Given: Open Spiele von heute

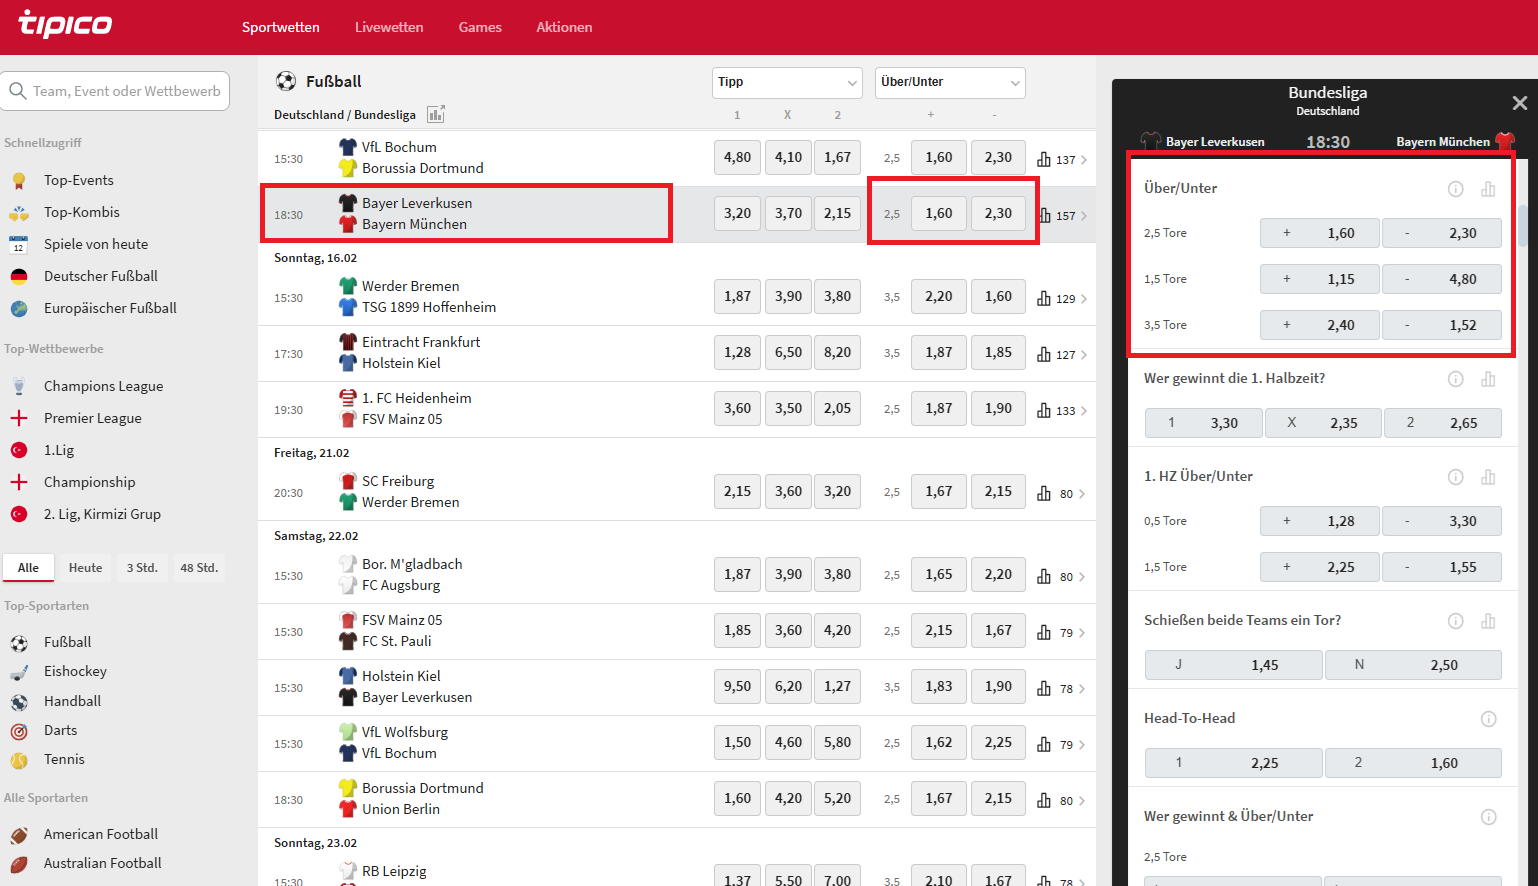Looking at the screenshot, I should pyautogui.click(x=96, y=244).
